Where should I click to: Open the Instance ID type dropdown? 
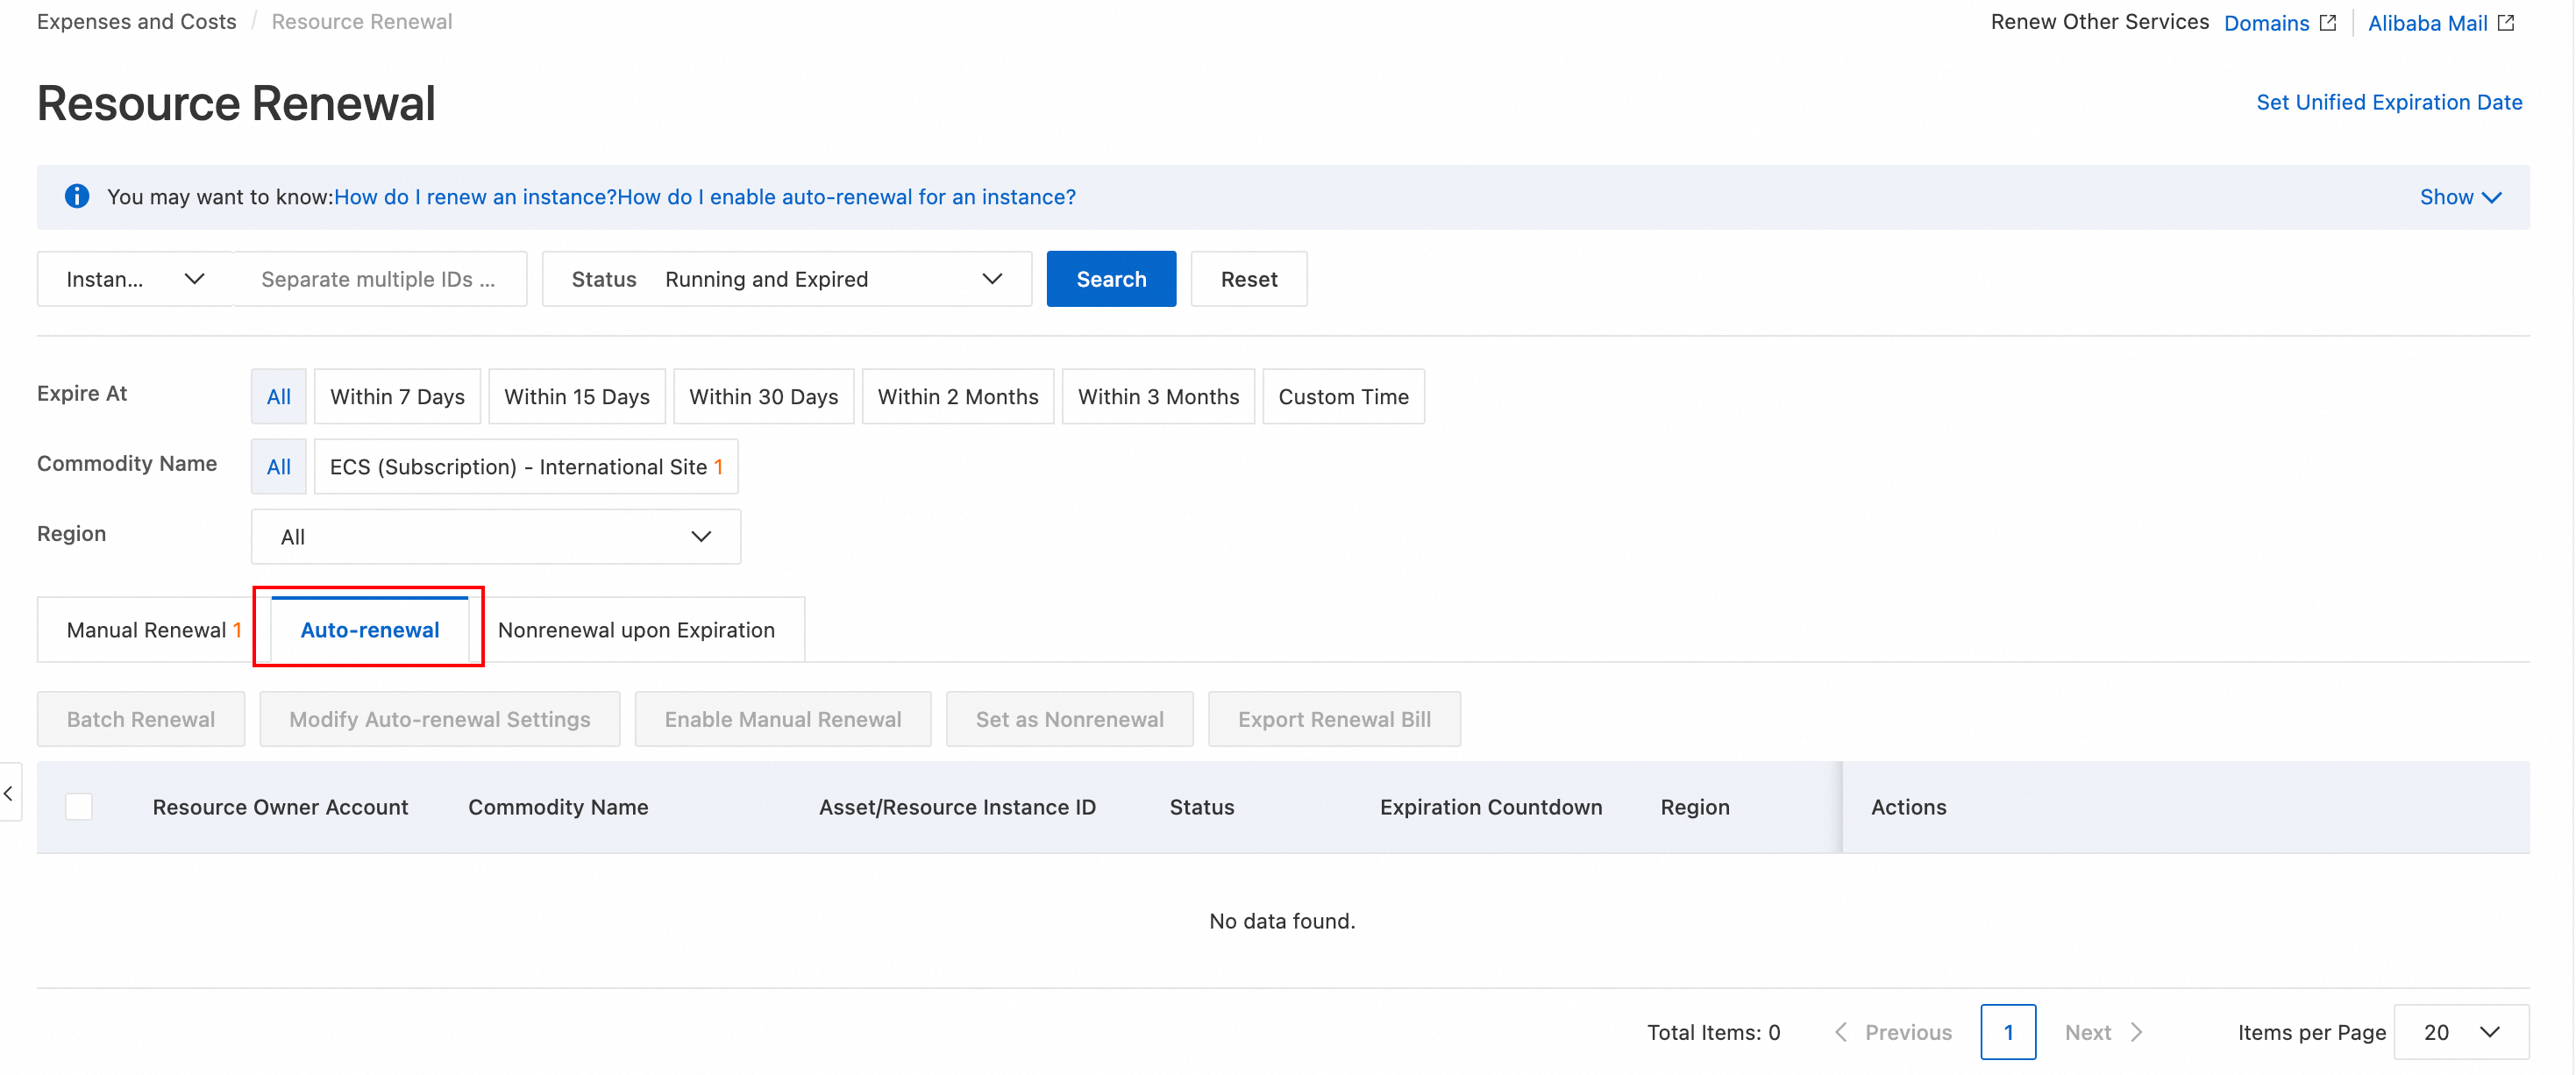pyautogui.click(x=134, y=279)
